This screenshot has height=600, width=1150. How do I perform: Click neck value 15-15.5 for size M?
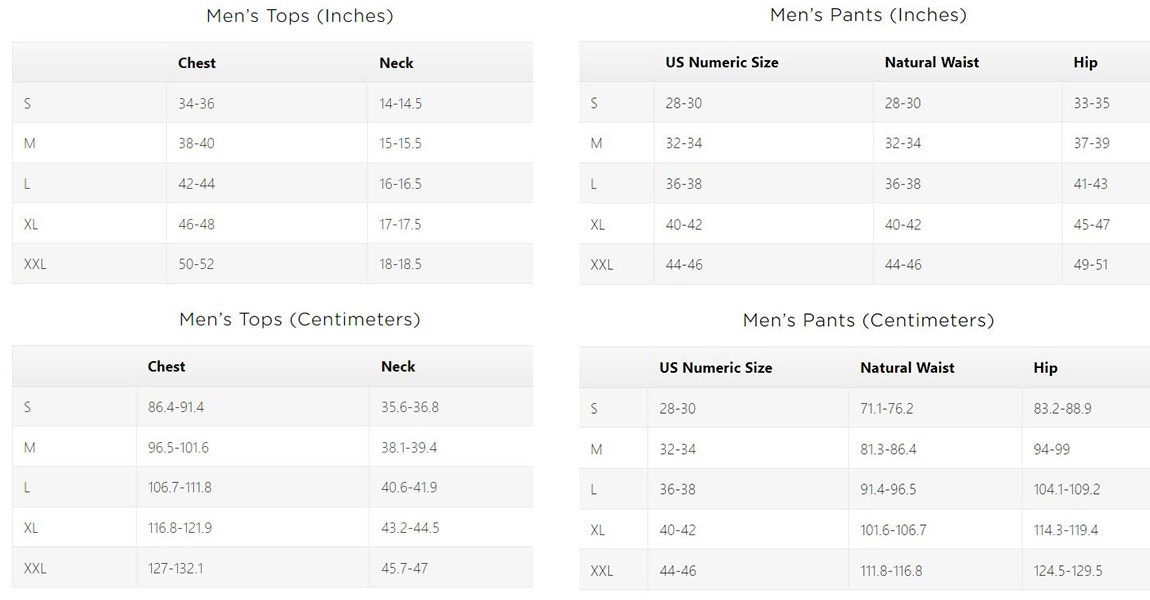point(400,144)
